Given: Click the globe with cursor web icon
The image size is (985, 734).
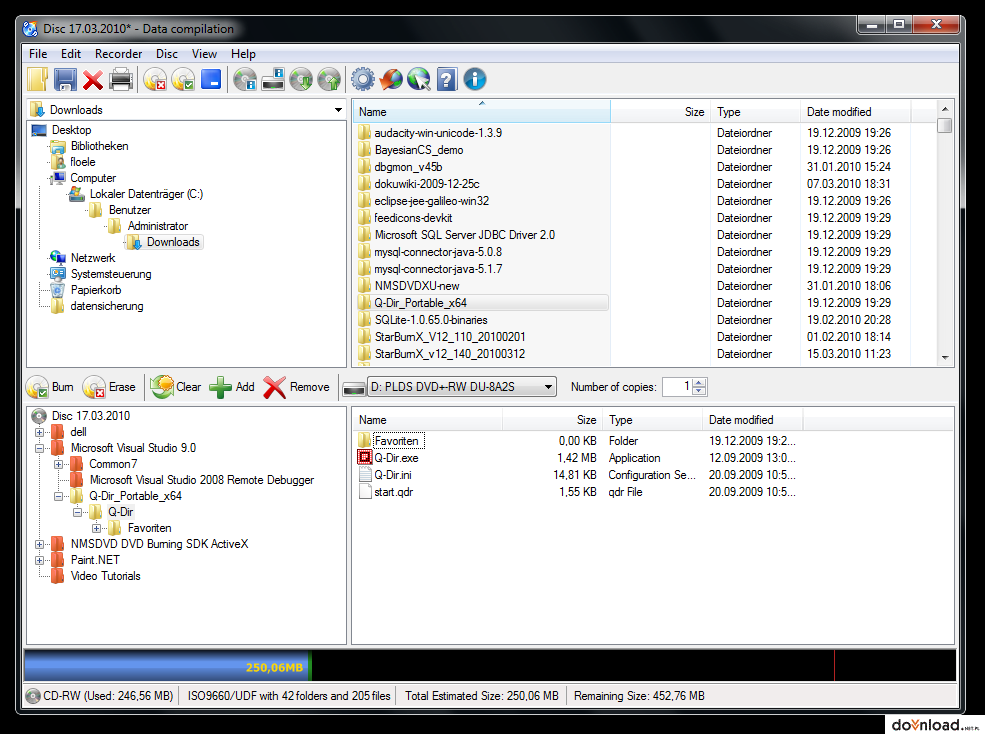Looking at the screenshot, I should click(419, 80).
